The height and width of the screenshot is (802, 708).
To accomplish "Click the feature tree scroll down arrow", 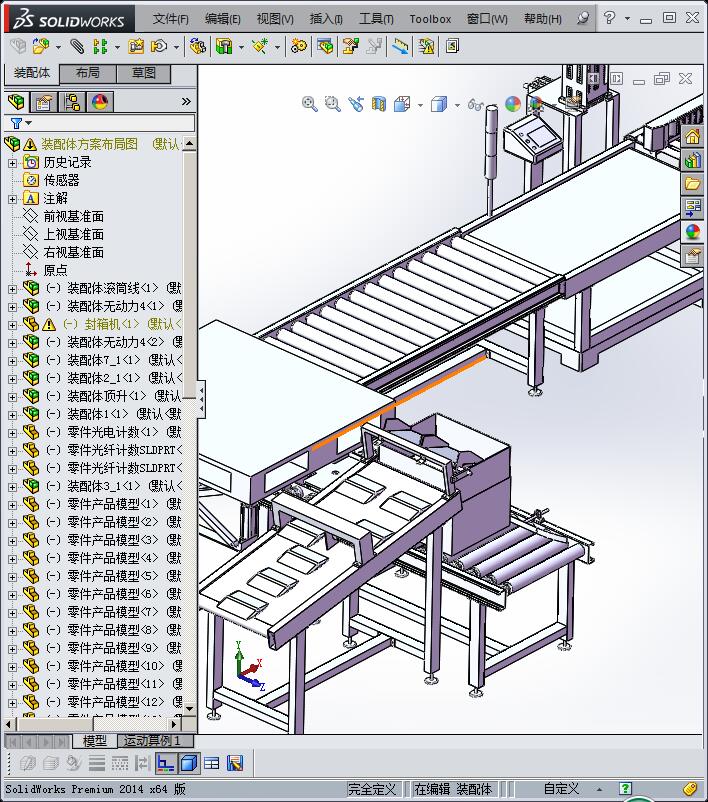I will [189, 708].
